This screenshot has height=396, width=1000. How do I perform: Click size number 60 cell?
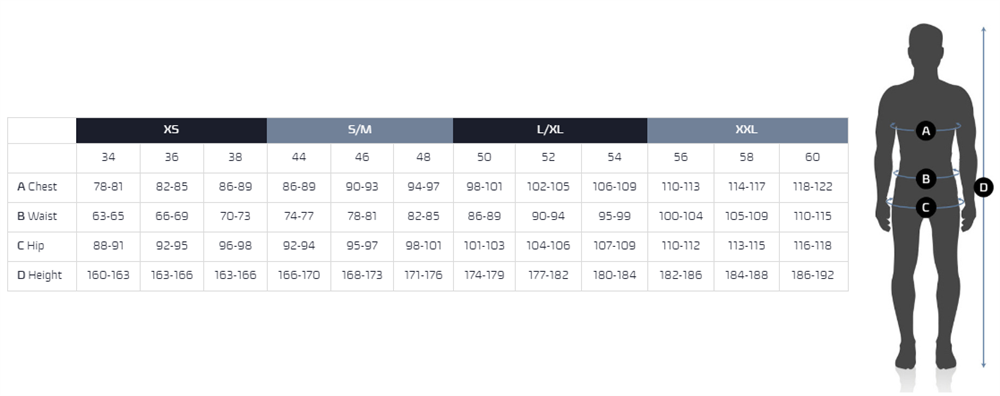[x=812, y=158]
